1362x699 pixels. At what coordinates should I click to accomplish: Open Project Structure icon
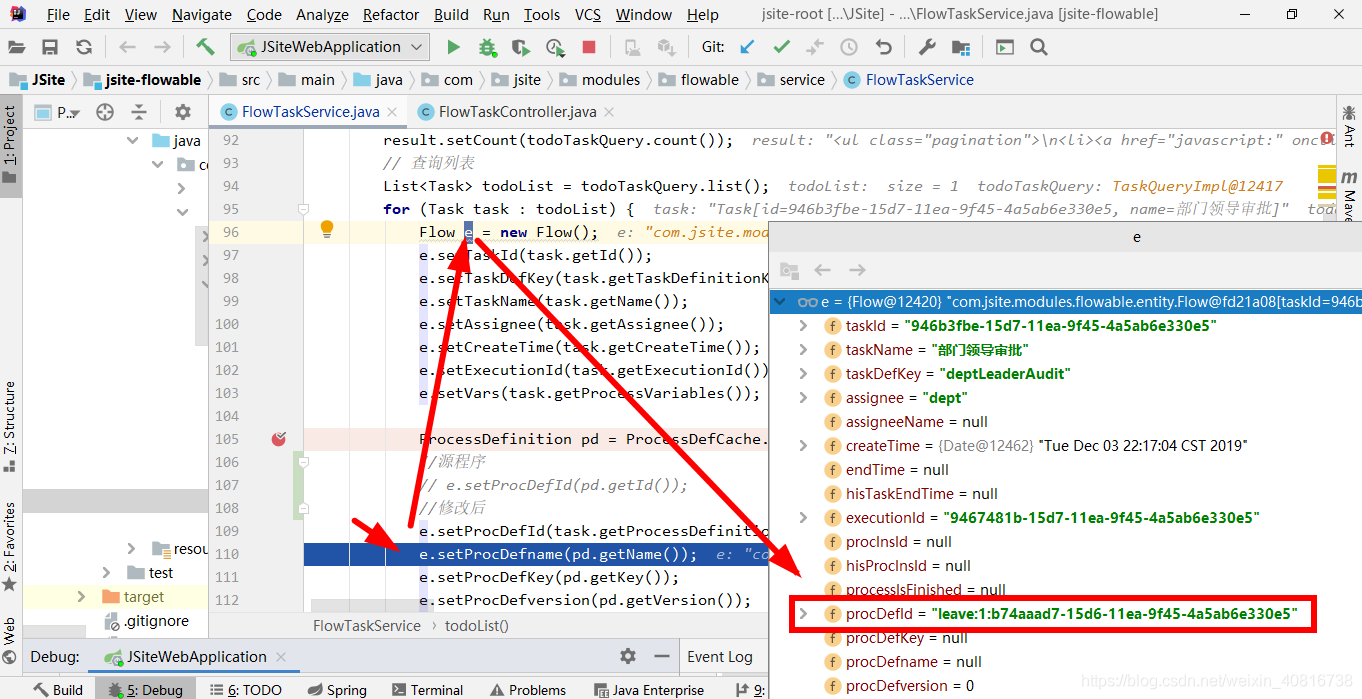click(x=961, y=47)
